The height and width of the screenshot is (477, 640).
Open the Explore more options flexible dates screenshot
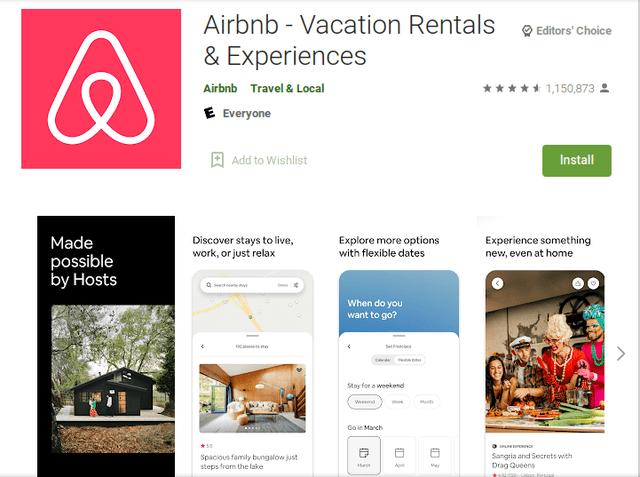[399, 346]
